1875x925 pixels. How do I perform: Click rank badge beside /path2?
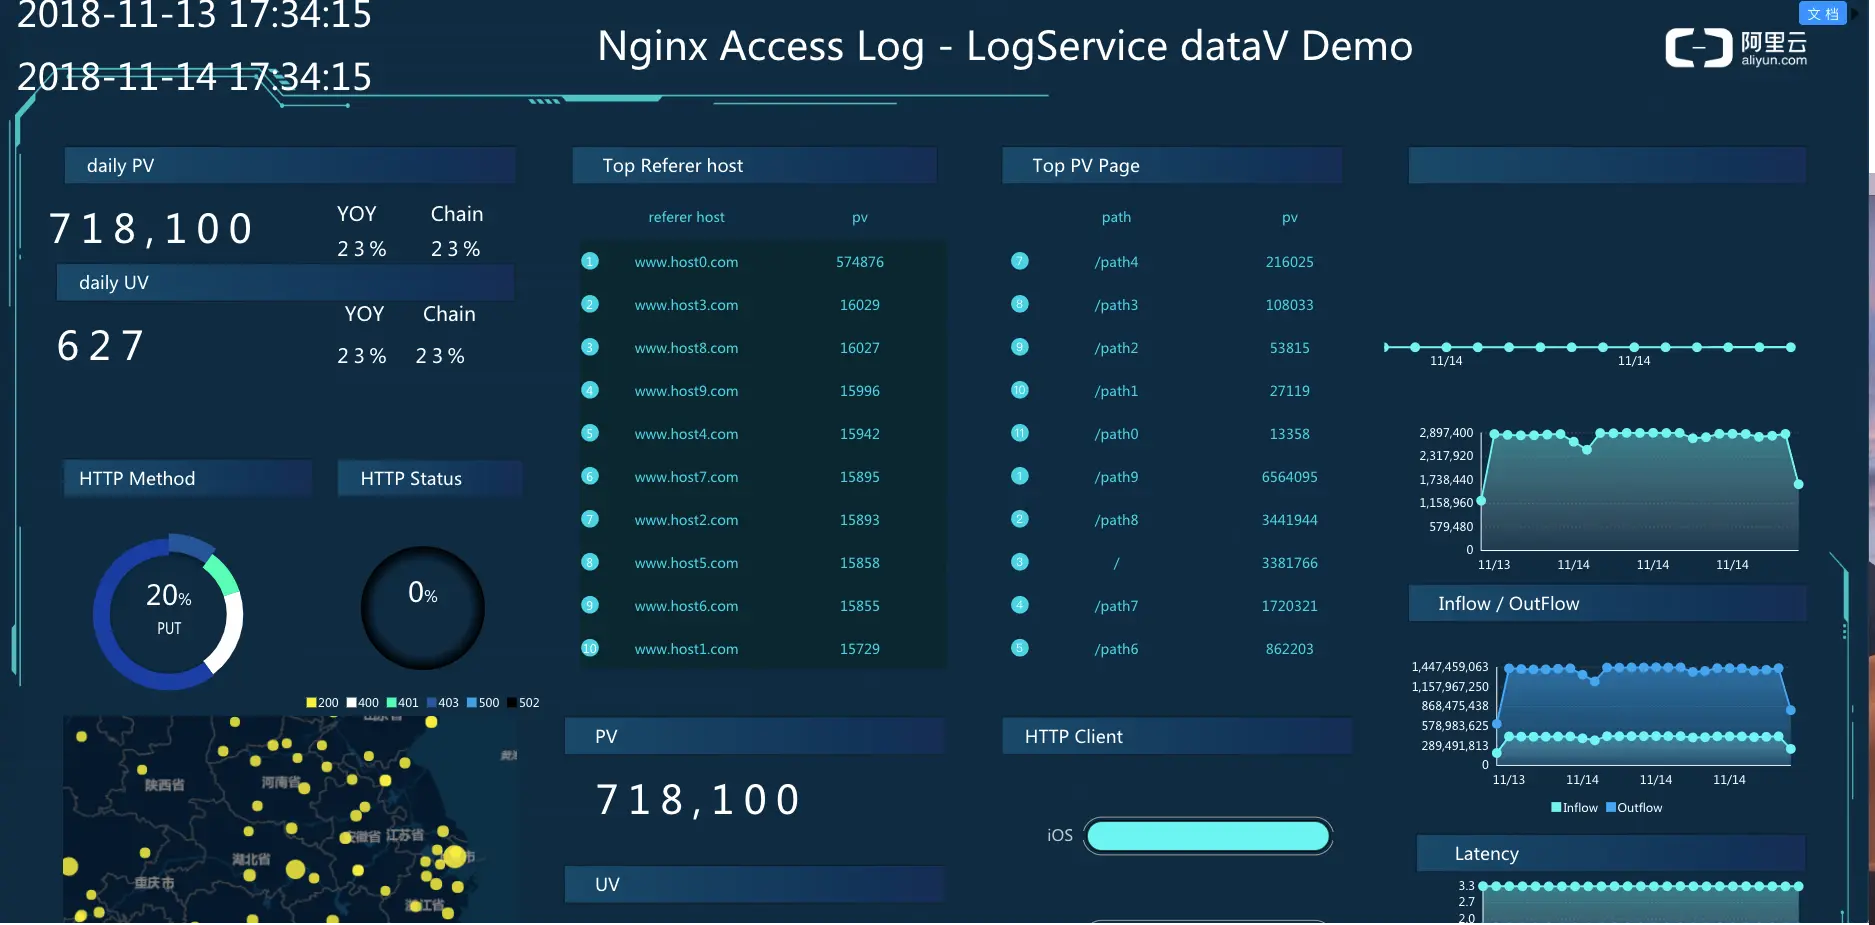pyautogui.click(x=1020, y=347)
